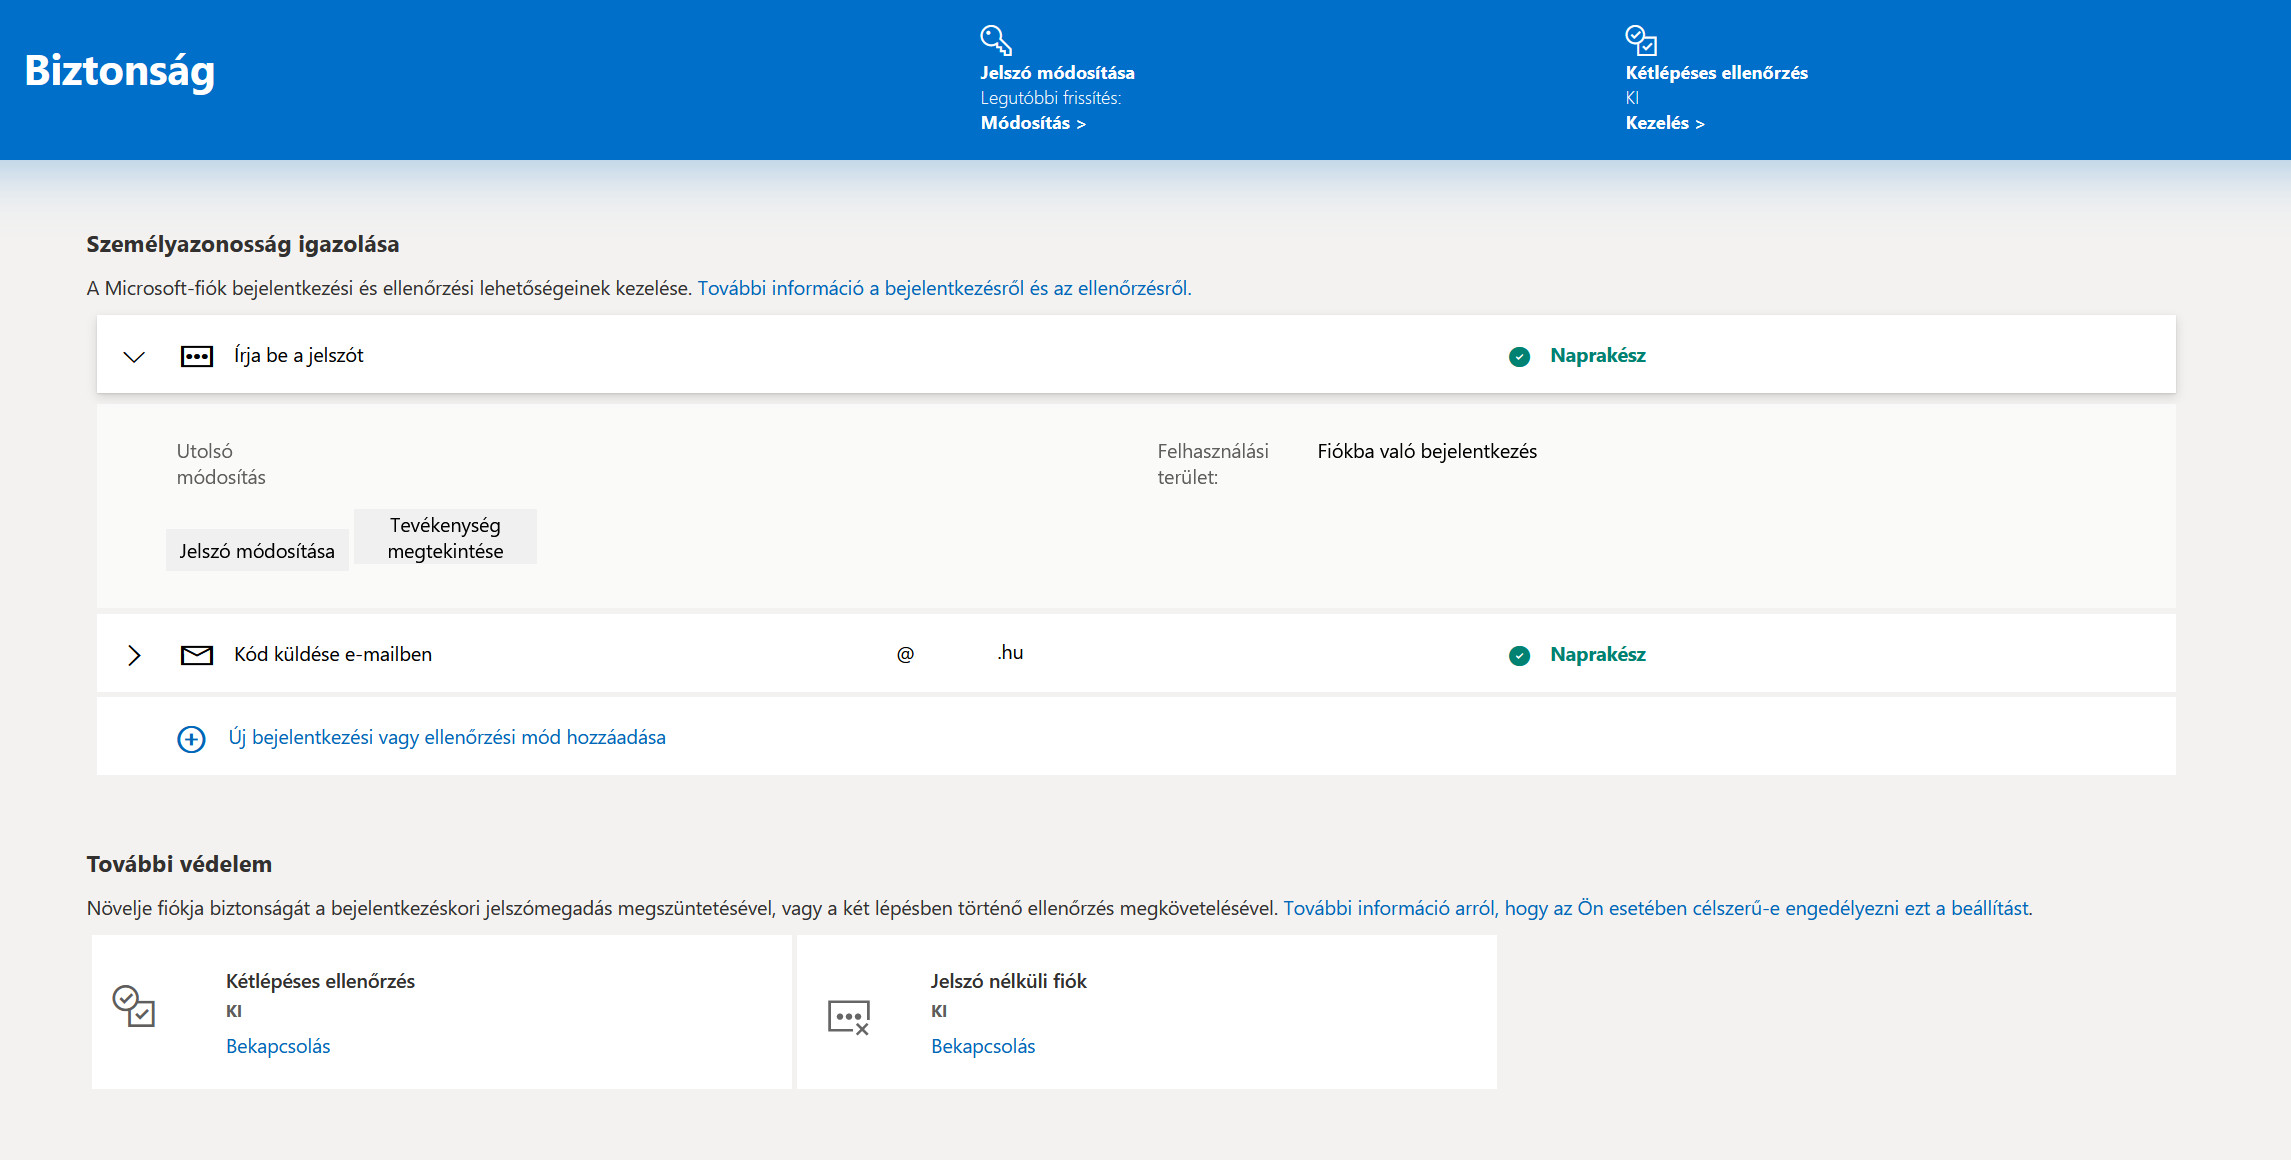Viewport: 2291px width, 1160px height.
Task: Click the Felhasználási terület label
Action: (1213, 464)
